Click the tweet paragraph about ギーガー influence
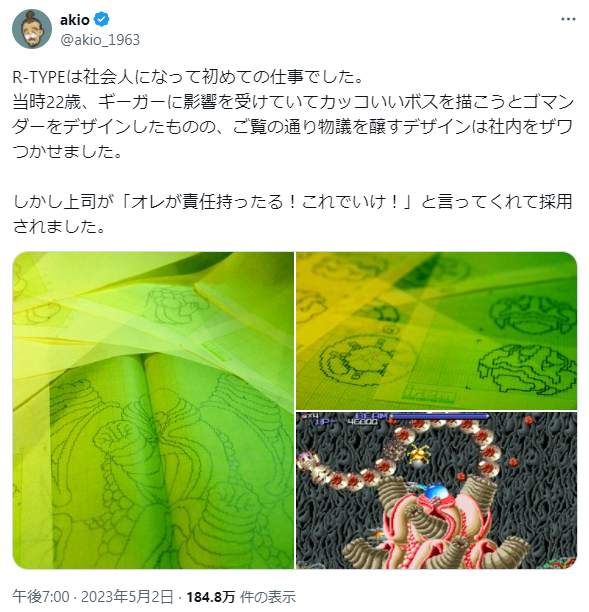The width and height of the screenshot is (589, 612). (293, 127)
